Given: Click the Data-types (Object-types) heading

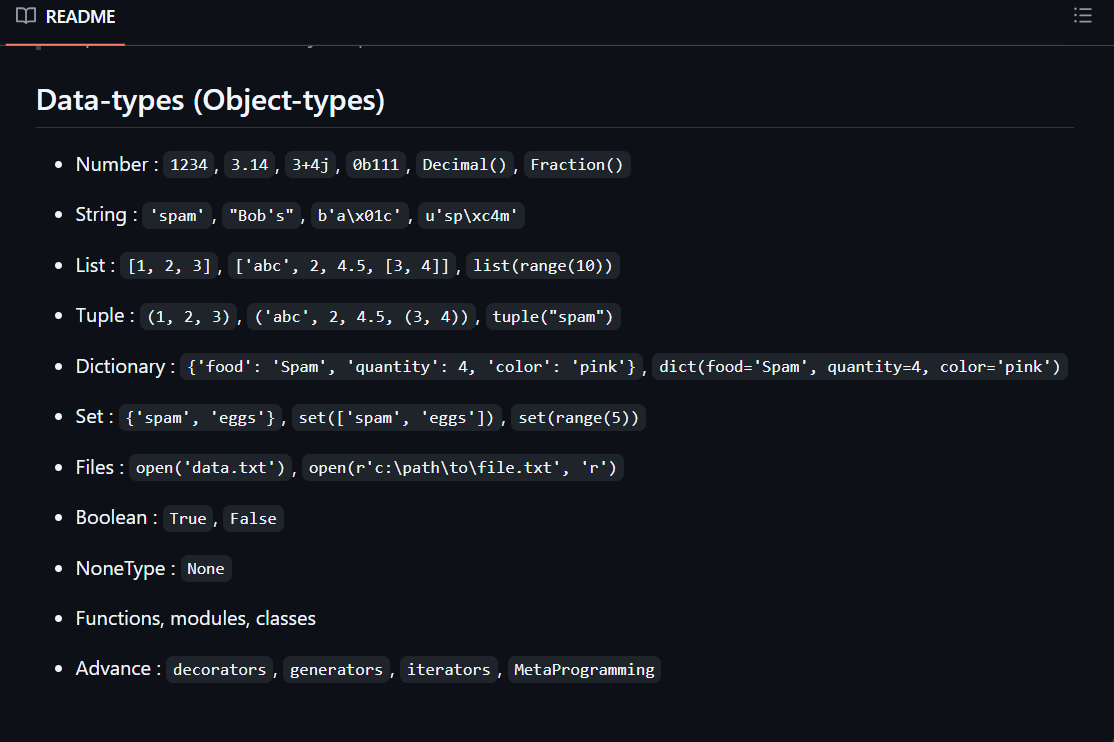Looking at the screenshot, I should 210,100.
